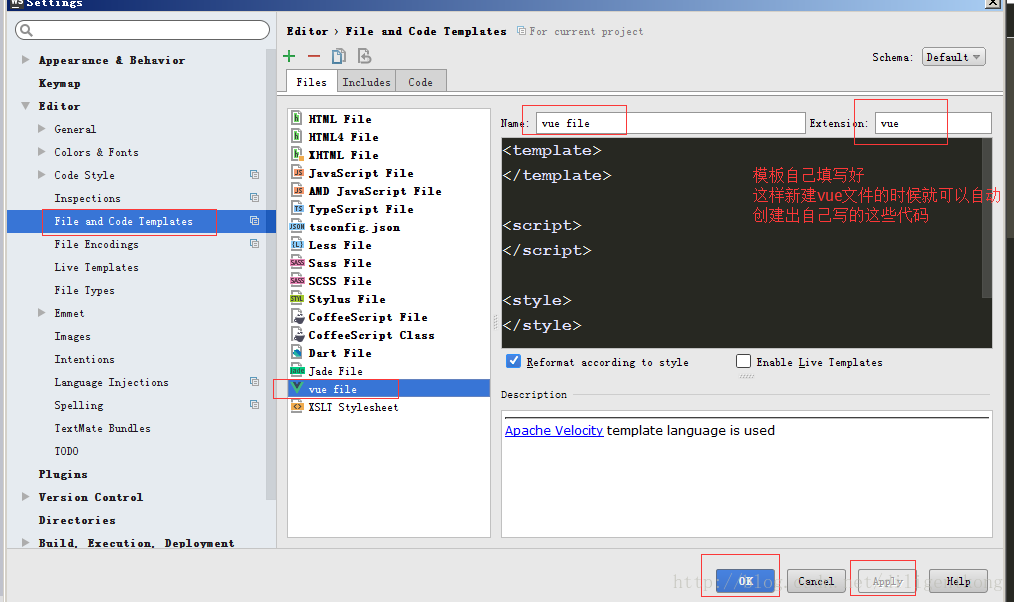Enable Live Templates checkbox
The width and height of the screenshot is (1014, 602).
(744, 361)
